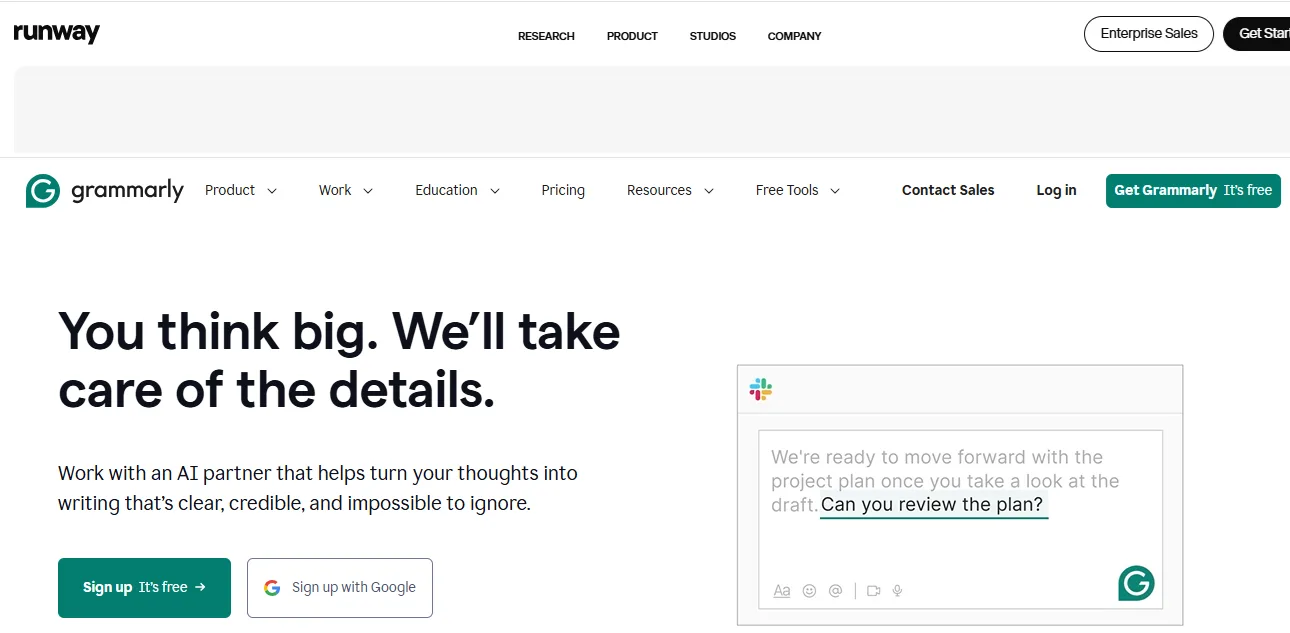
Task: Click the Runway Get Started button
Action: (1257, 33)
